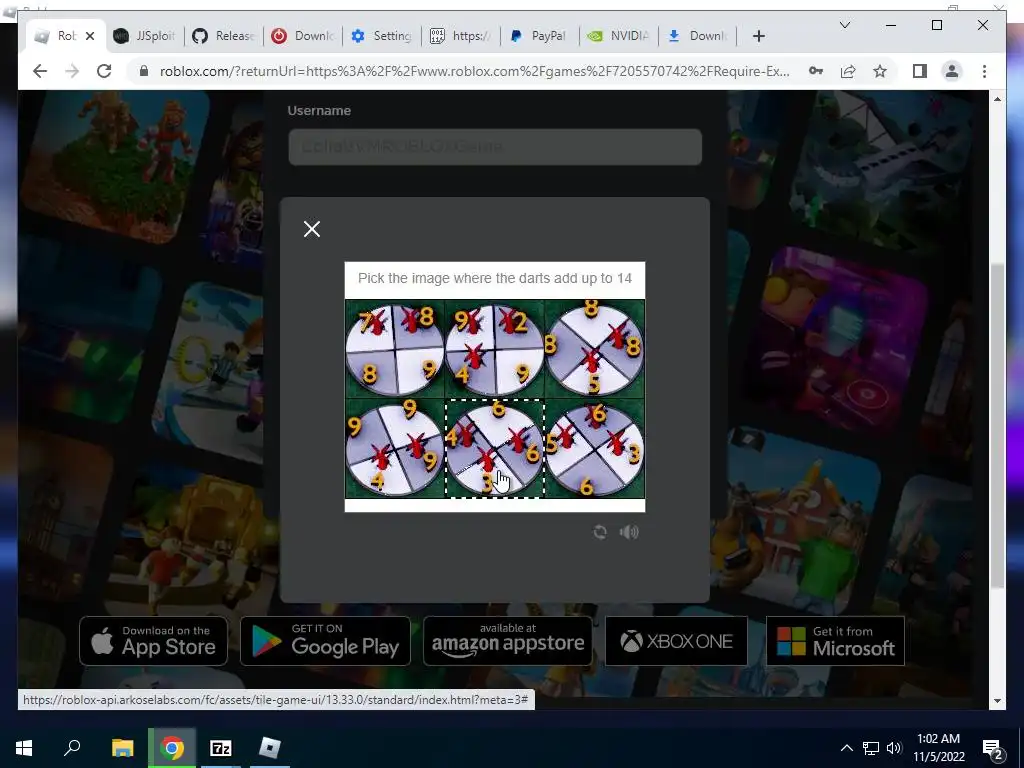Image resolution: width=1024 pixels, height=768 pixels.
Task: Maximize the Chrome window
Action: [x=936, y=25]
